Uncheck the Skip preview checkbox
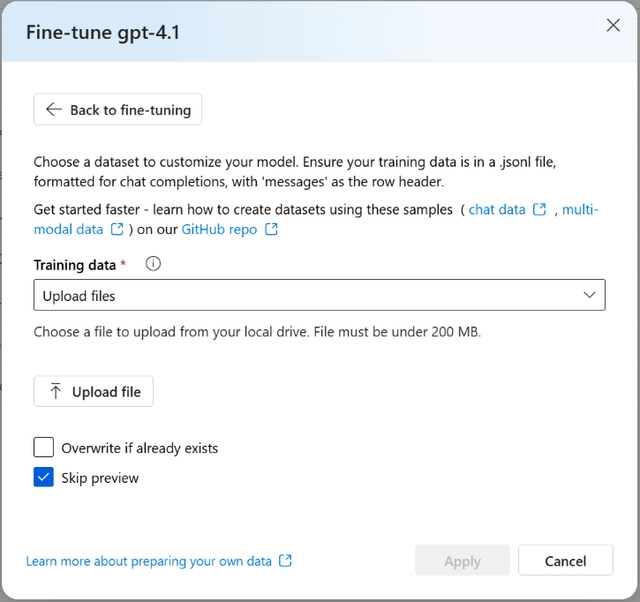This screenshot has width=640, height=602. pyautogui.click(x=44, y=478)
